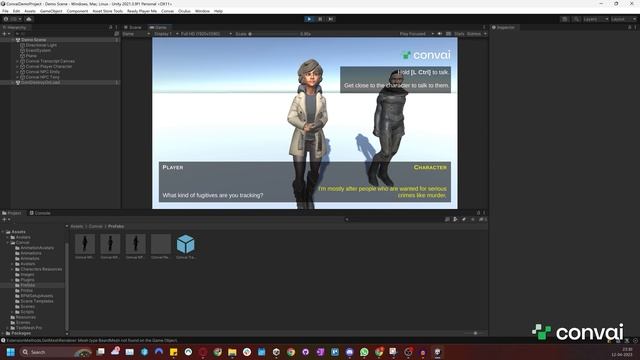
Task: Click the global search magnifier icon
Action: pyautogui.click(x=576, y=19)
